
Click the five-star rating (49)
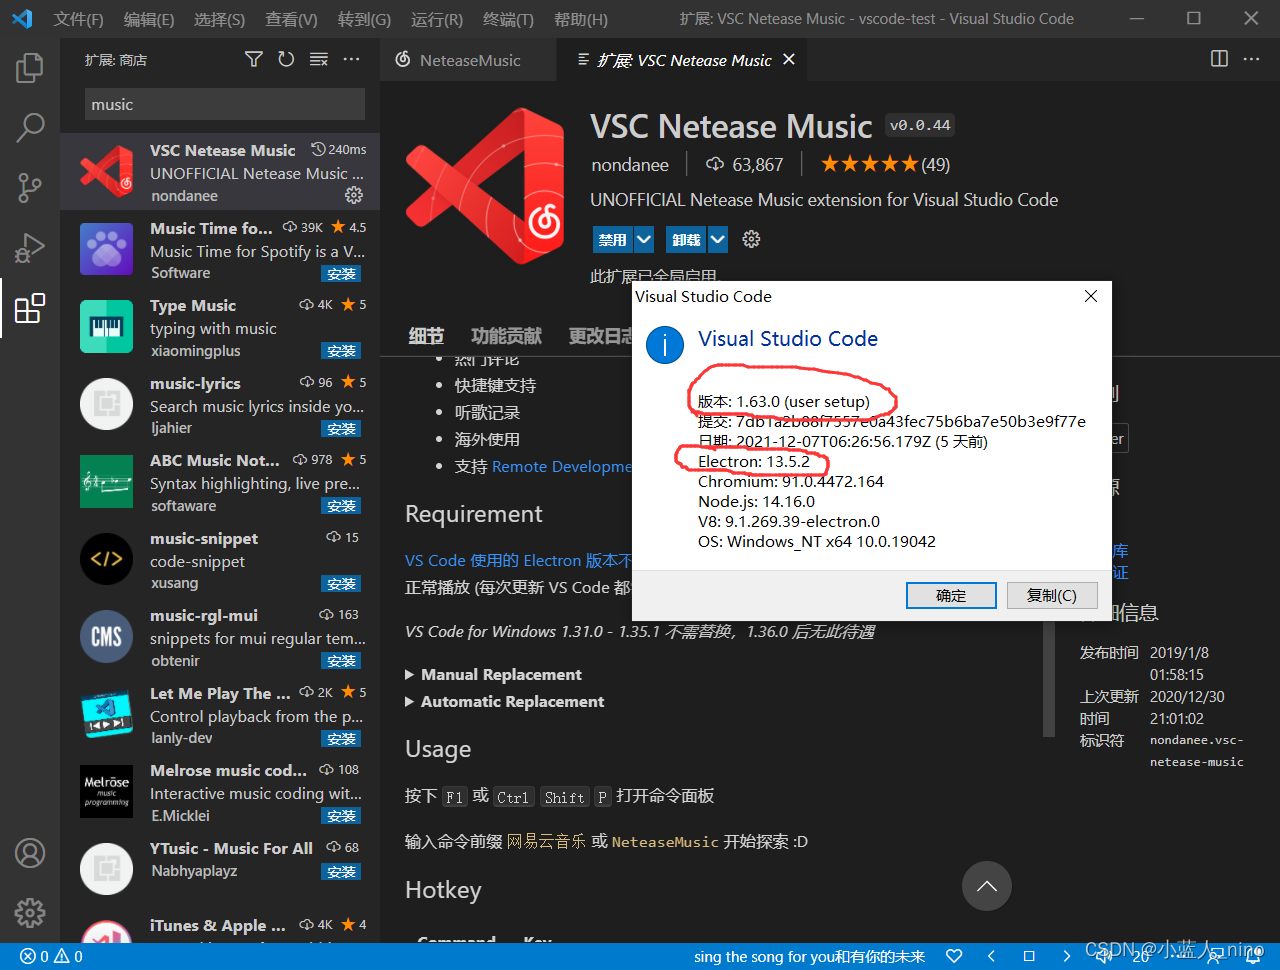coord(885,164)
